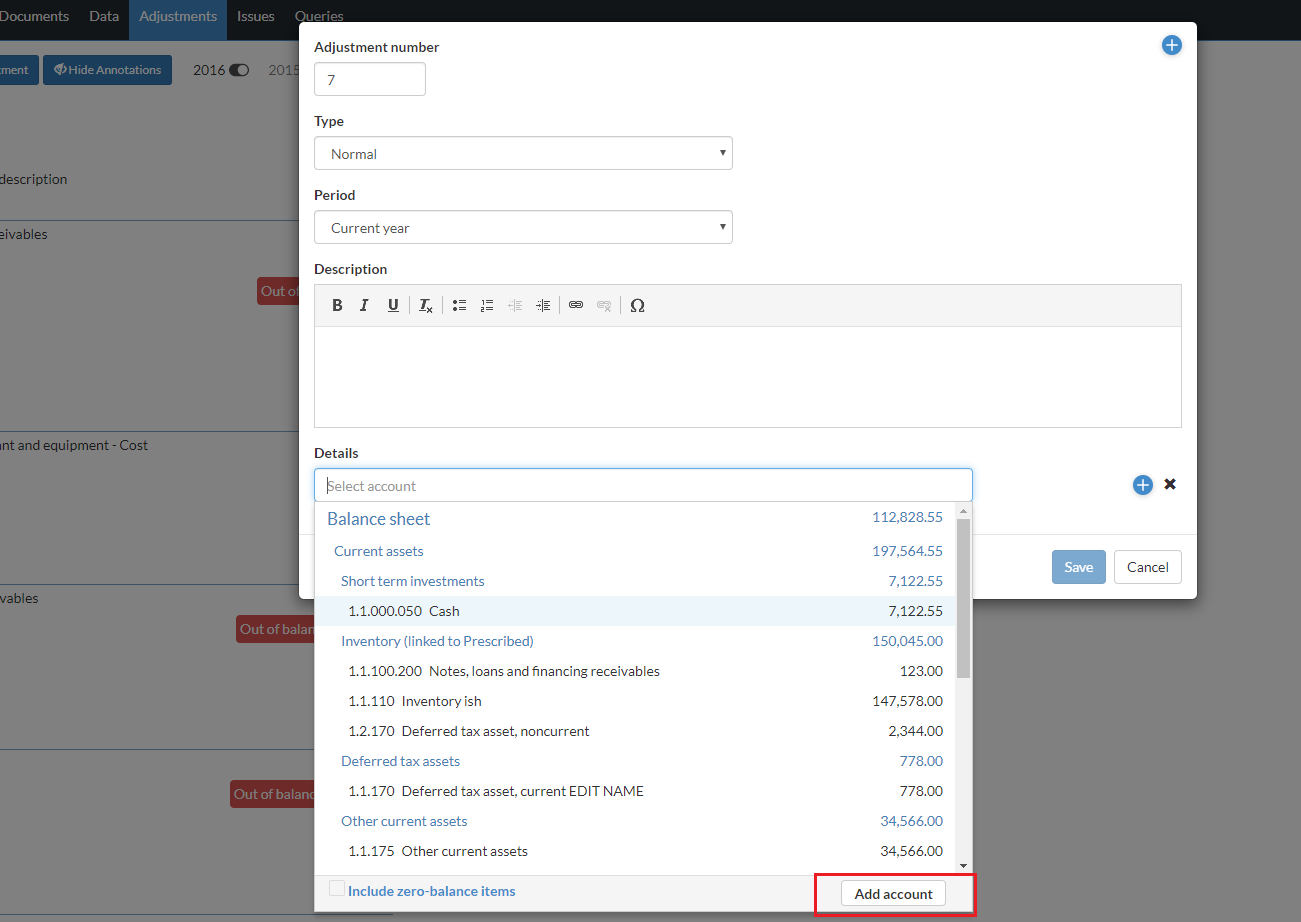Insert a link using the chain icon
Image resolution: width=1301 pixels, height=922 pixels.
click(x=576, y=305)
